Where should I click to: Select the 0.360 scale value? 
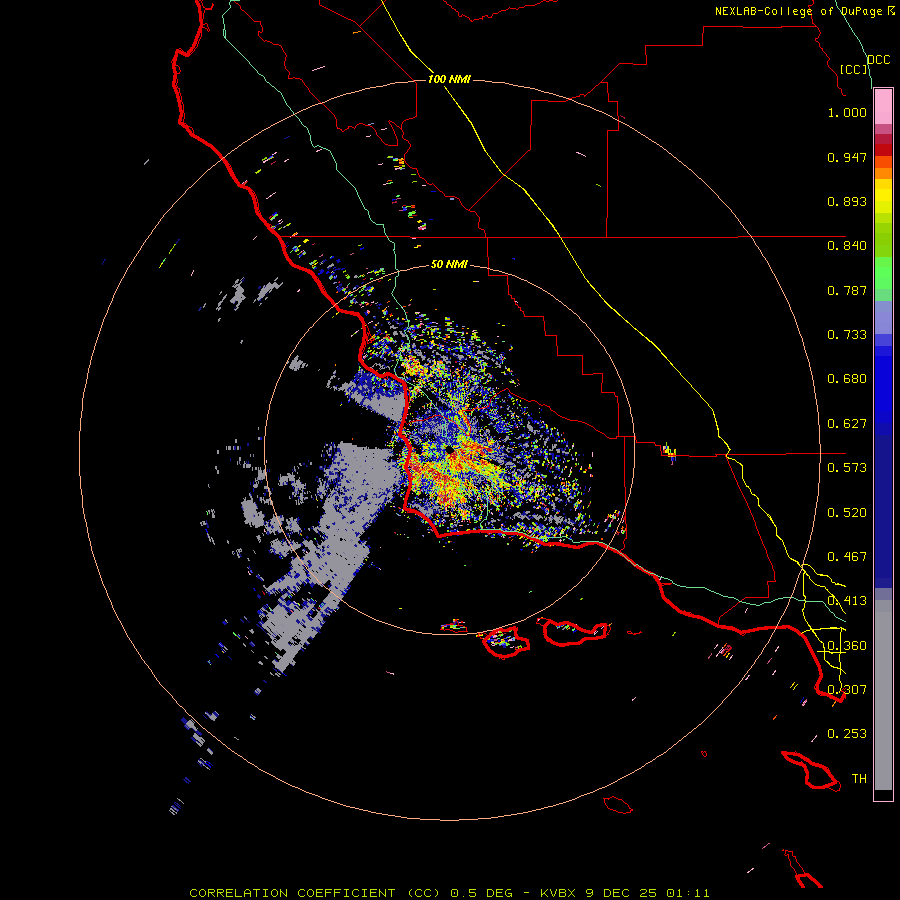(x=847, y=646)
